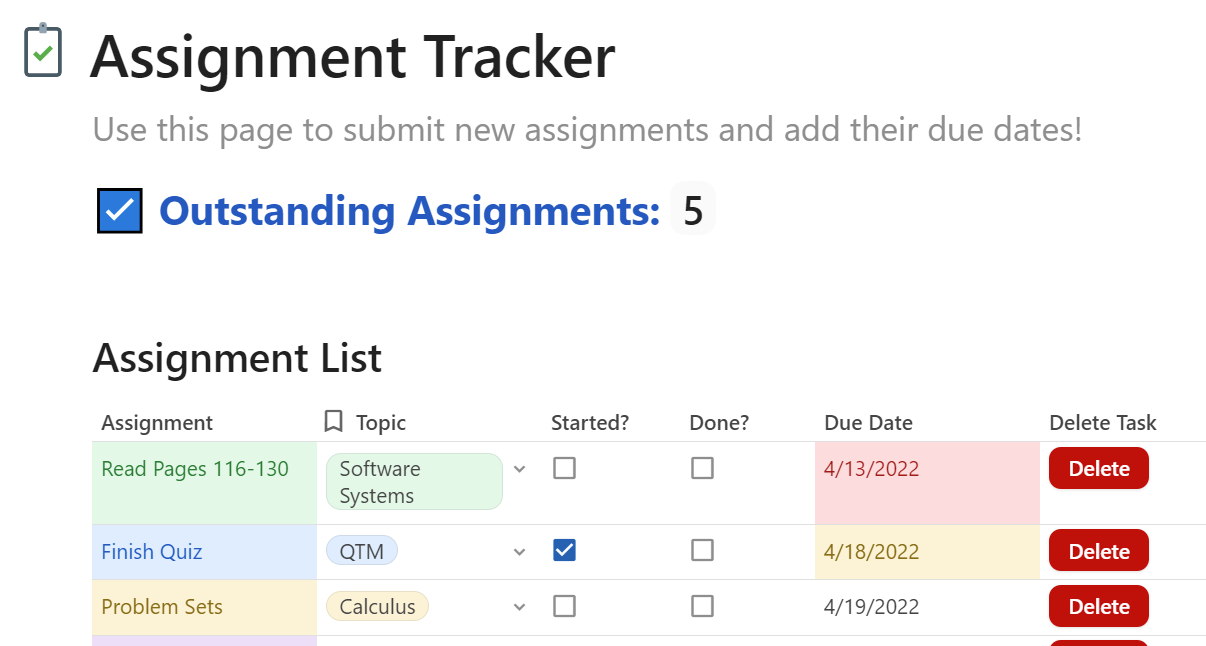Open the Finish Quiz assignment link
The image size is (1206, 646).
pos(152,552)
